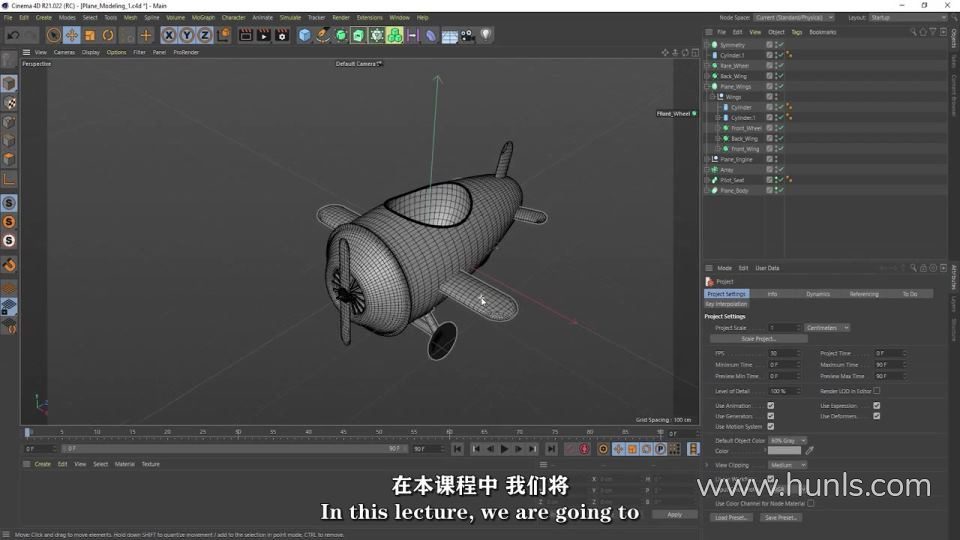
Task: Click the timeline frame 0 playhead
Action: point(28,433)
